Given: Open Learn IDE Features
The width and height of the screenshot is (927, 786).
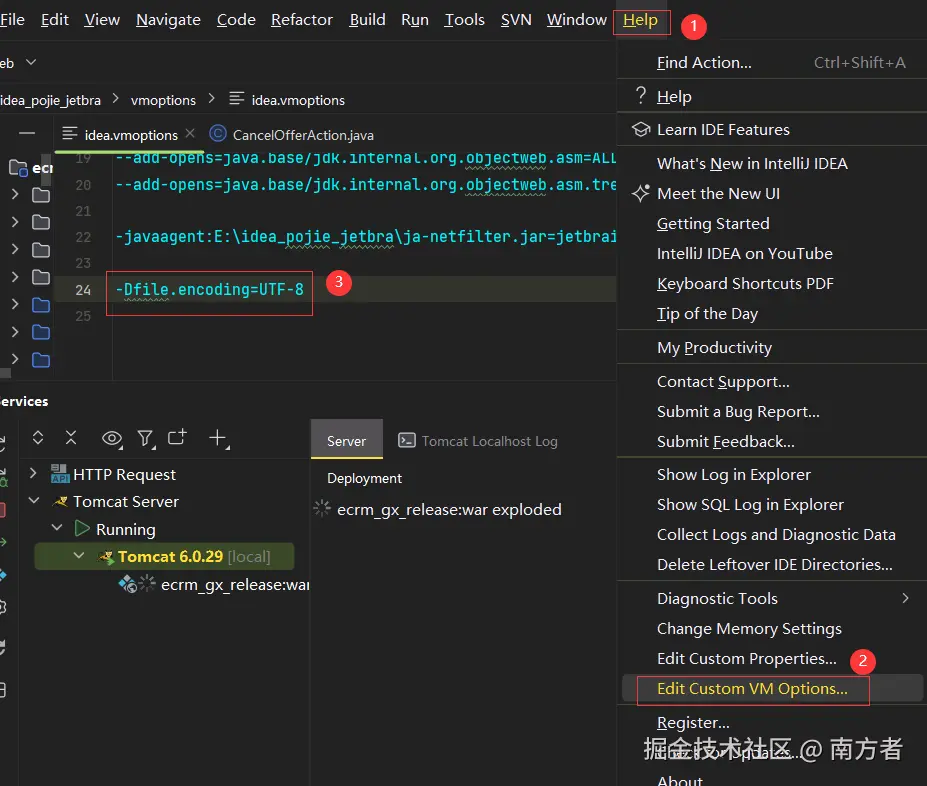Looking at the screenshot, I should (772, 129).
